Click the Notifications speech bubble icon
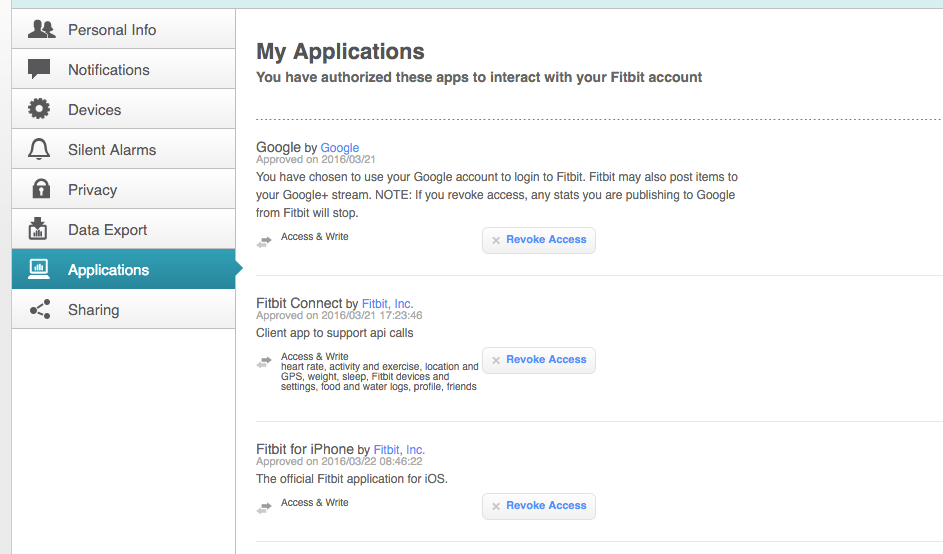This screenshot has width=943, height=554. point(39,69)
